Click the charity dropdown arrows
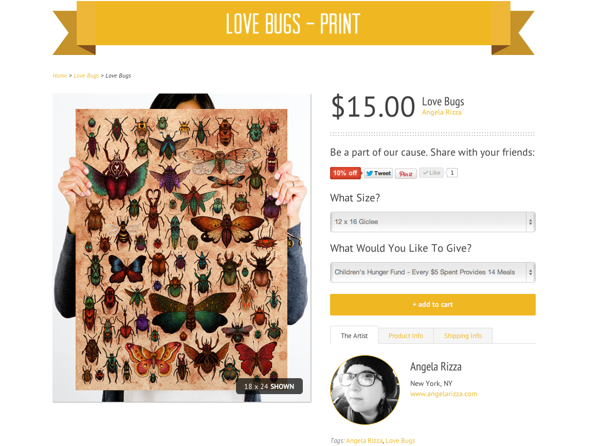This screenshot has height=446, width=600. [530, 272]
